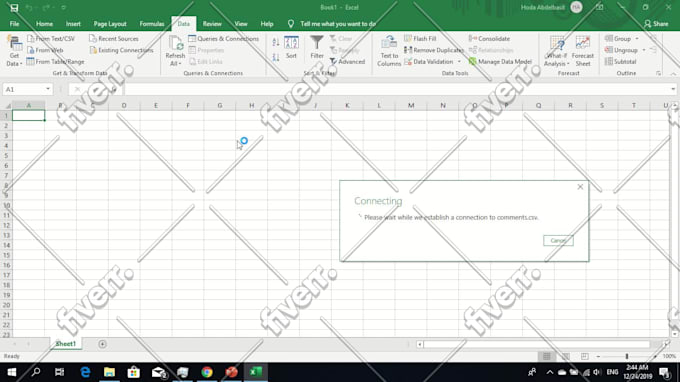Click in the formula bar
The height and width of the screenshot is (382, 680).
[x=396, y=89]
